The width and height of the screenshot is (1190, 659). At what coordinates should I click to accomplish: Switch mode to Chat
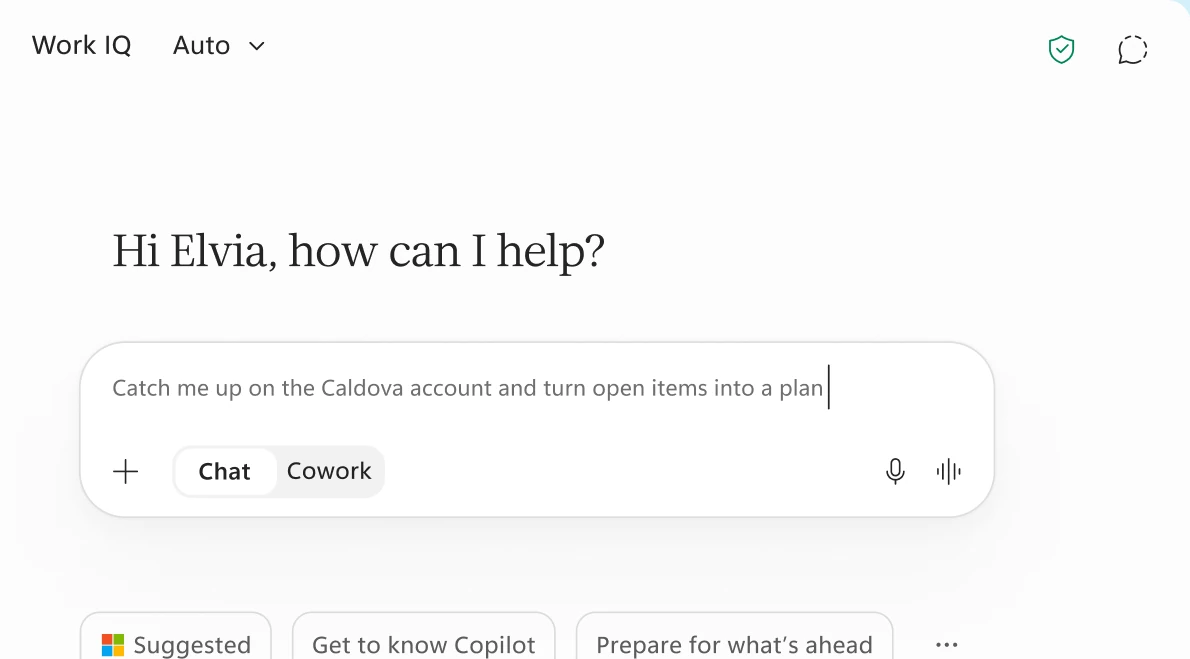[225, 471]
